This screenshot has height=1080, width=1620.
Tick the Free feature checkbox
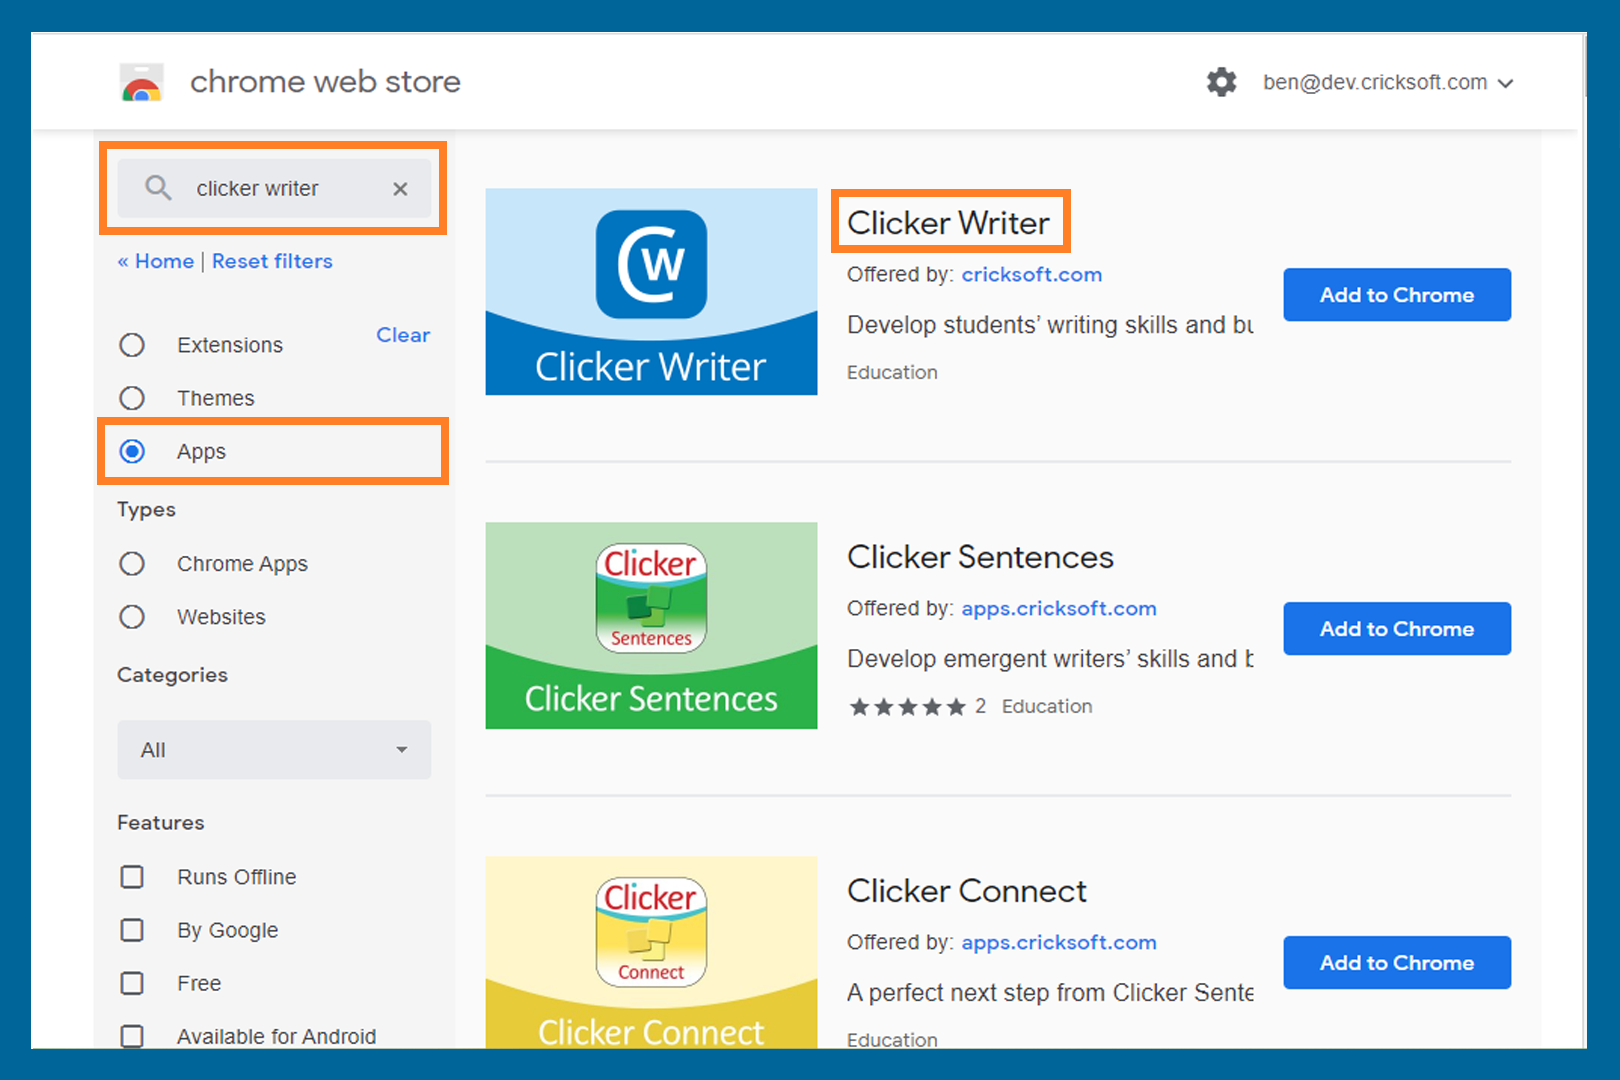click(132, 983)
